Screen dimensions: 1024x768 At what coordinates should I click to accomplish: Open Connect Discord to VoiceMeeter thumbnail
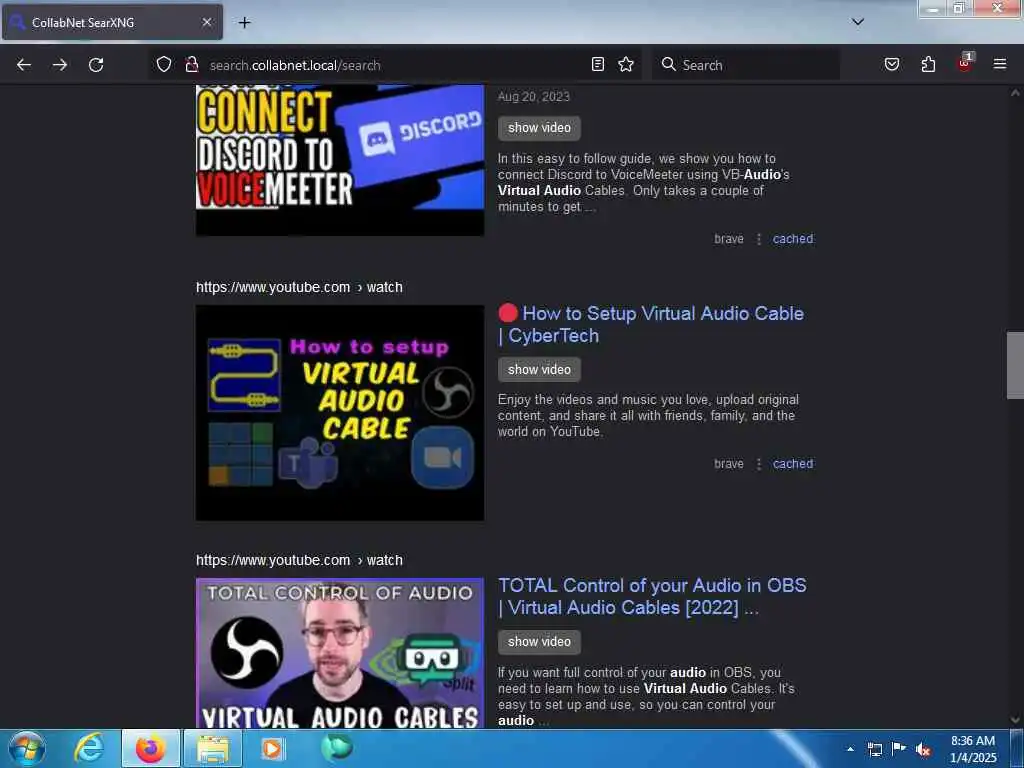(340, 160)
